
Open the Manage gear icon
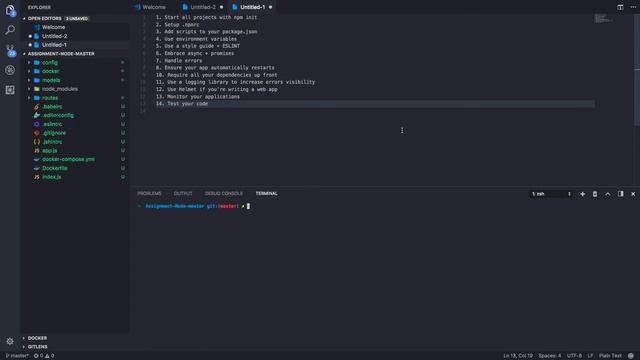(10, 341)
